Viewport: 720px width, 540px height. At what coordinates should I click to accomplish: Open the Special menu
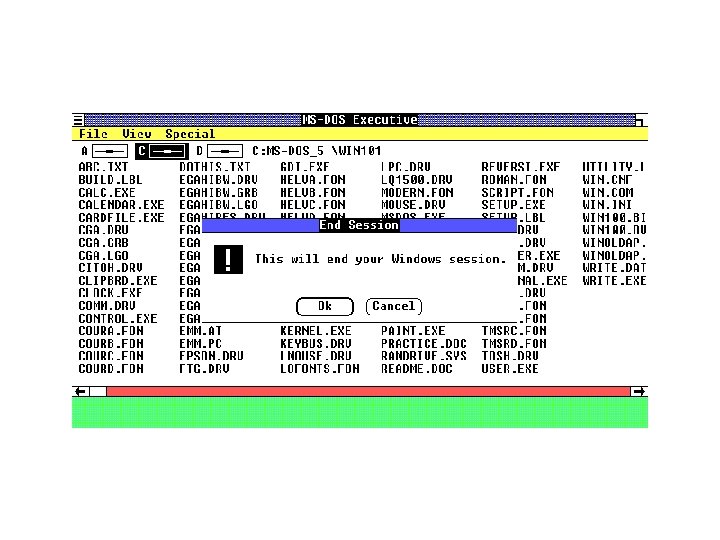190,134
